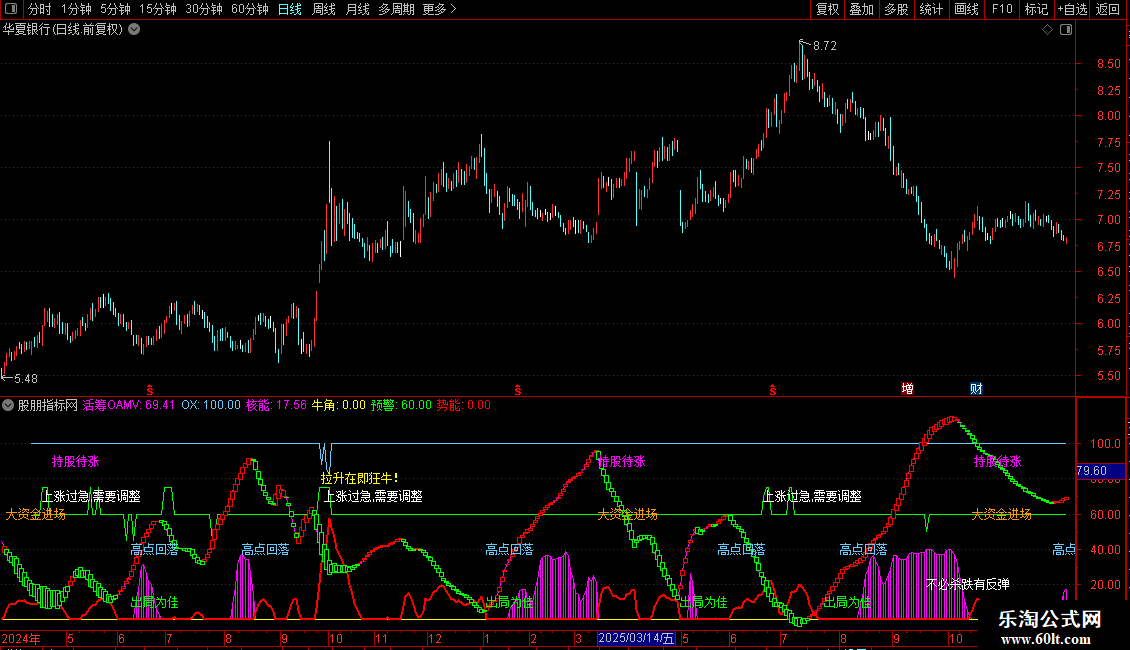Open 多周期 multi-period view
Viewport: 1130px width, 650px height.
click(x=396, y=9)
